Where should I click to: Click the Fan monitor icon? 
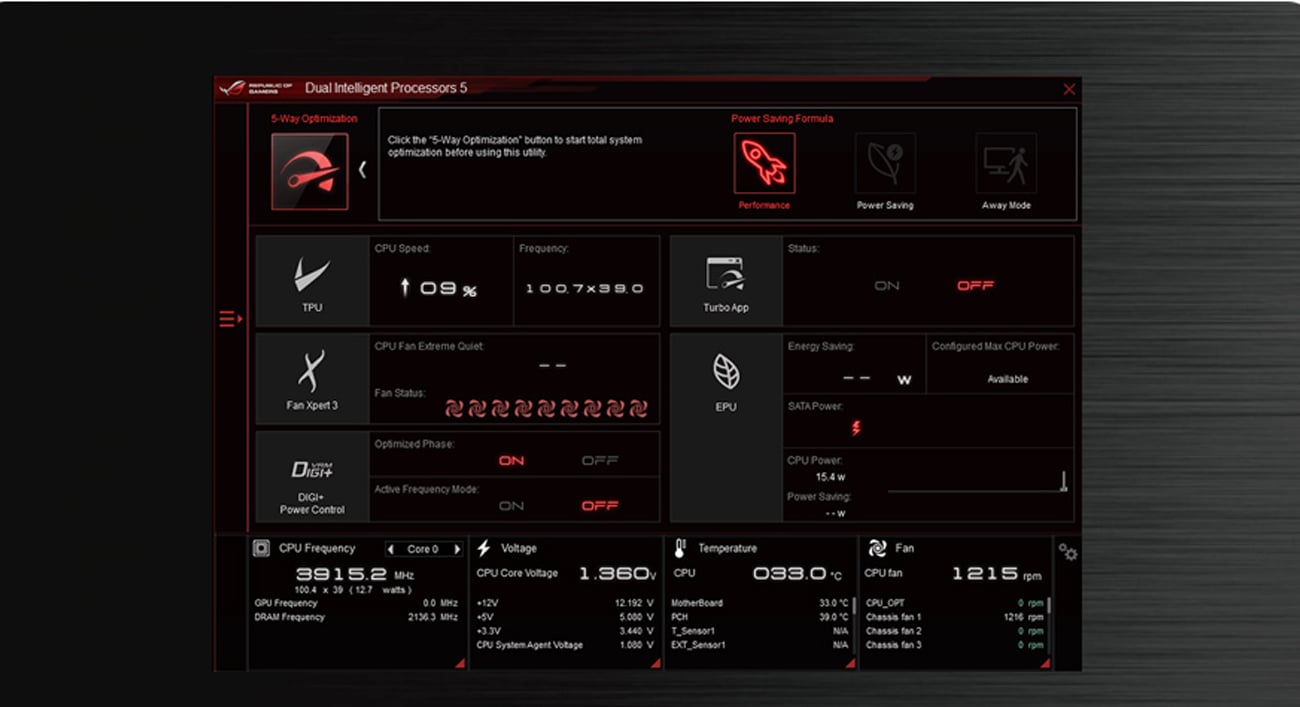coord(877,548)
